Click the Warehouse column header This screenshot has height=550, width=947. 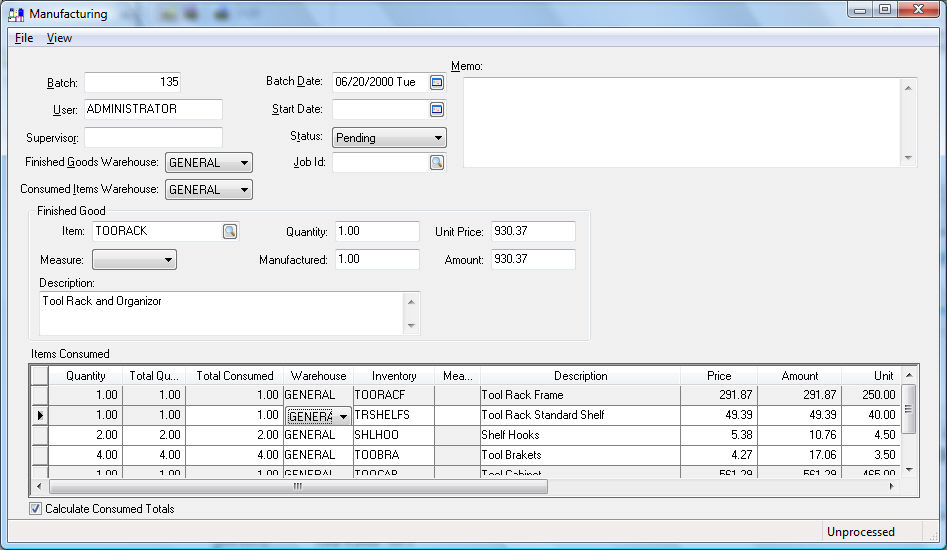pos(318,376)
